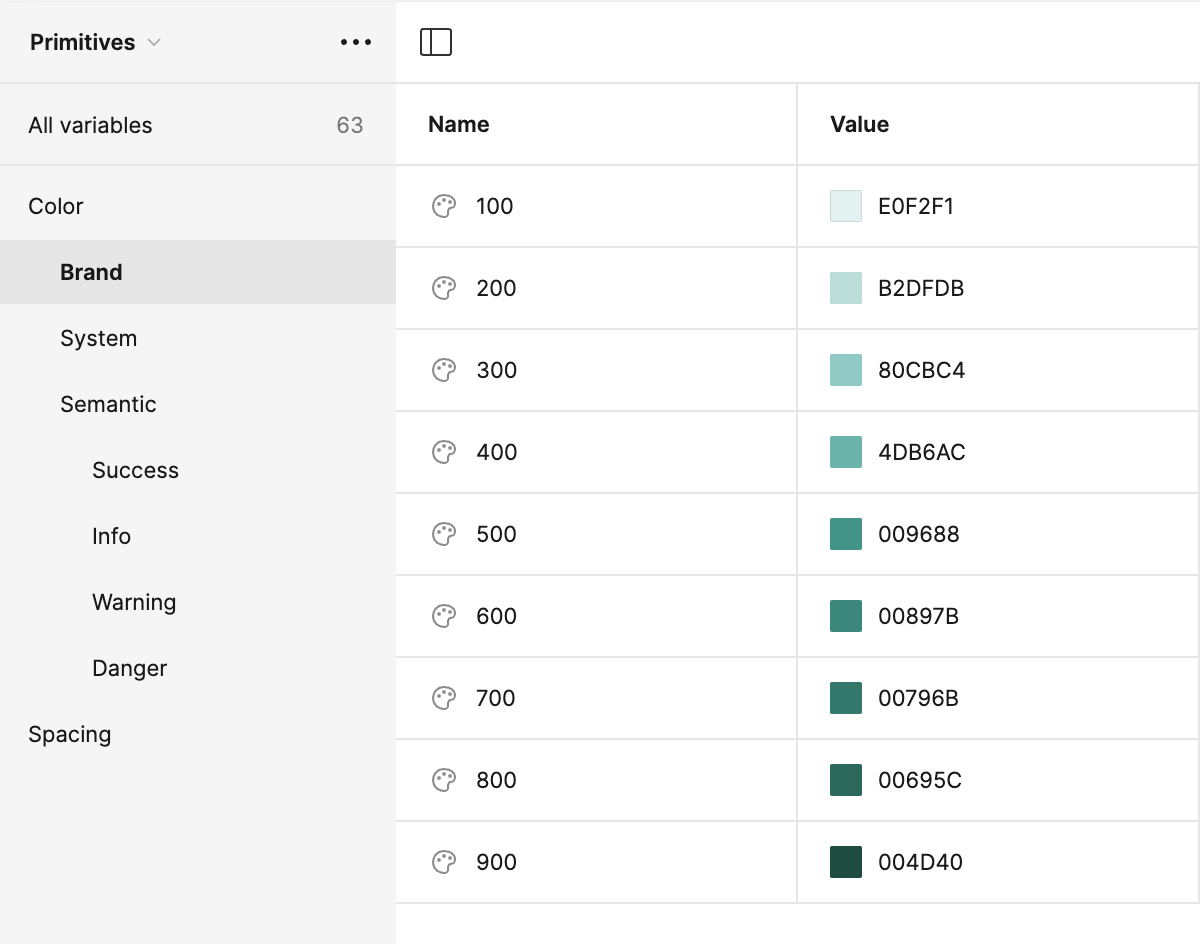Open the Primitives collection dropdown

click(x=95, y=42)
